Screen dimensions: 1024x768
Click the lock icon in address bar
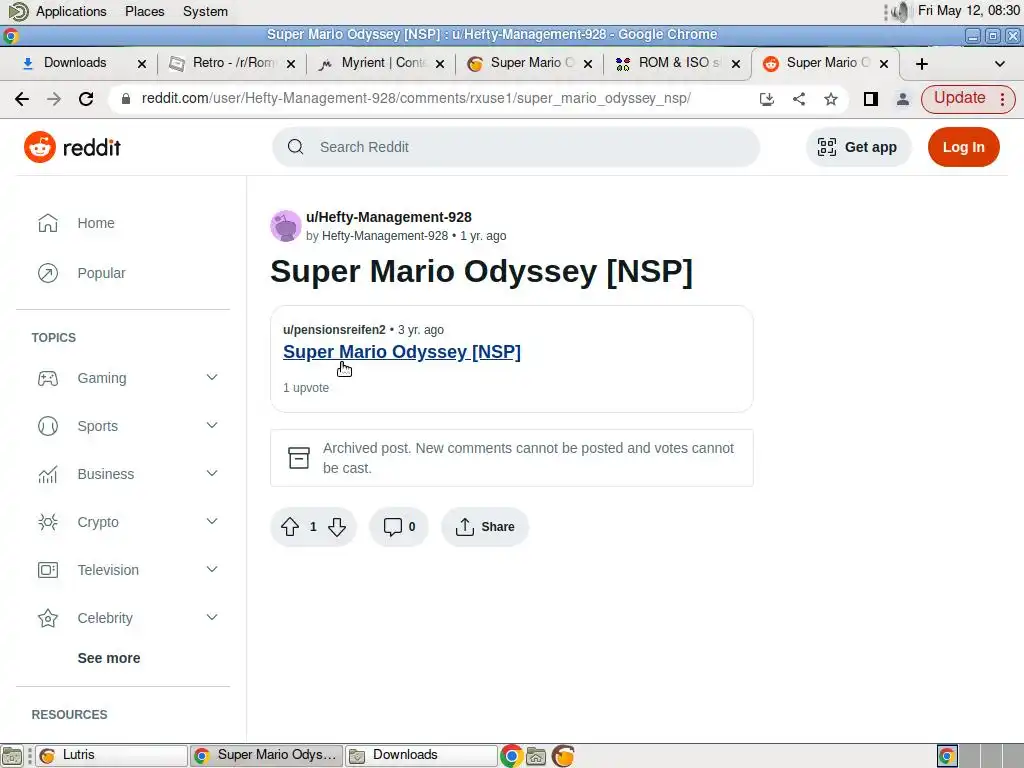click(x=126, y=99)
